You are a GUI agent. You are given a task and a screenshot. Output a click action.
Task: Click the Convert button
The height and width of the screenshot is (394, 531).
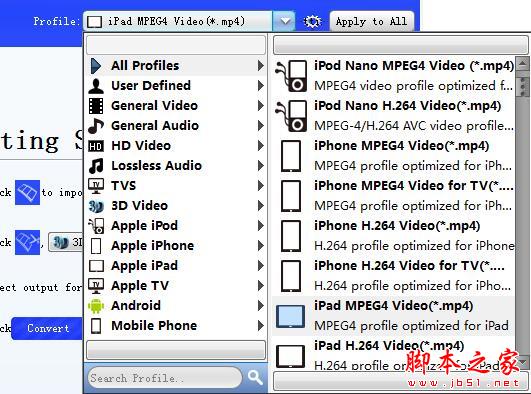tap(47, 329)
